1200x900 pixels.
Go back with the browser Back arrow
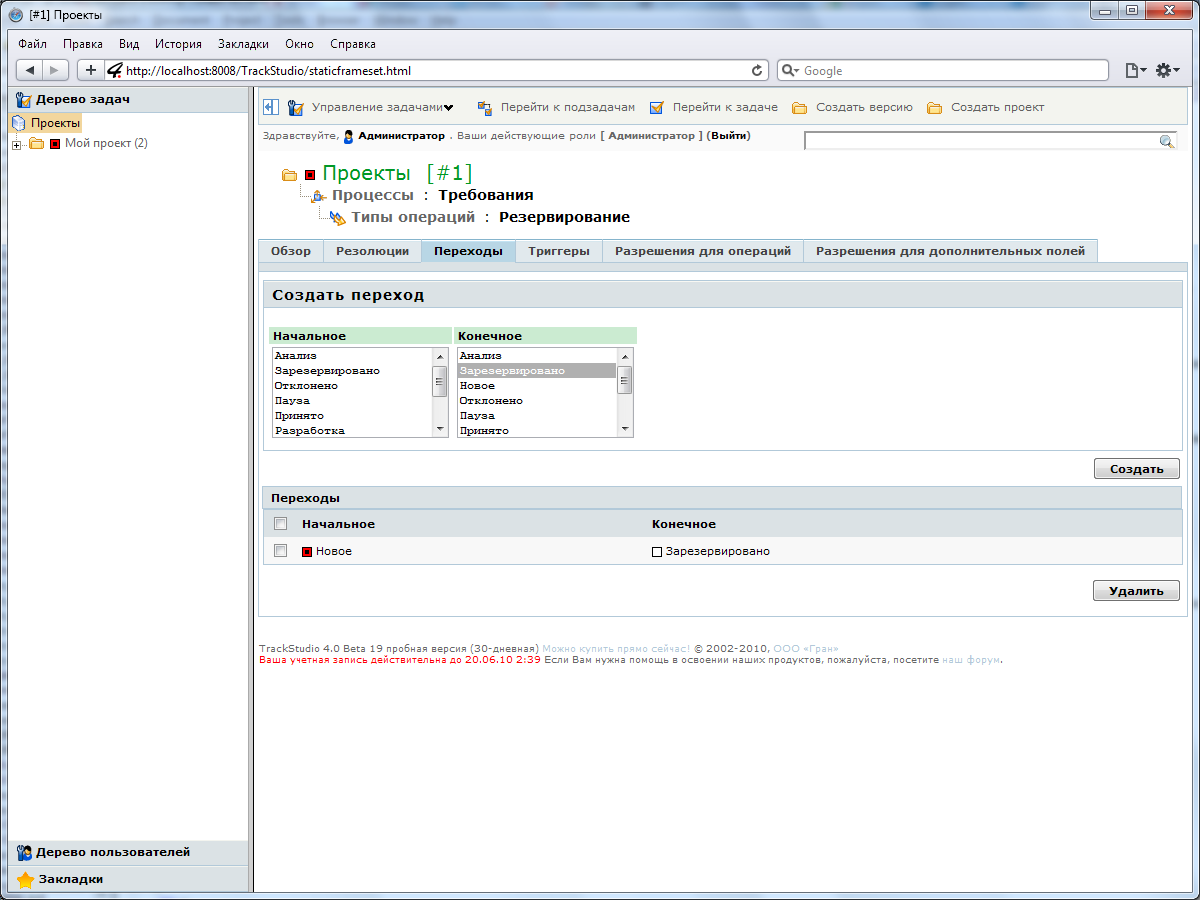pyautogui.click(x=30, y=70)
